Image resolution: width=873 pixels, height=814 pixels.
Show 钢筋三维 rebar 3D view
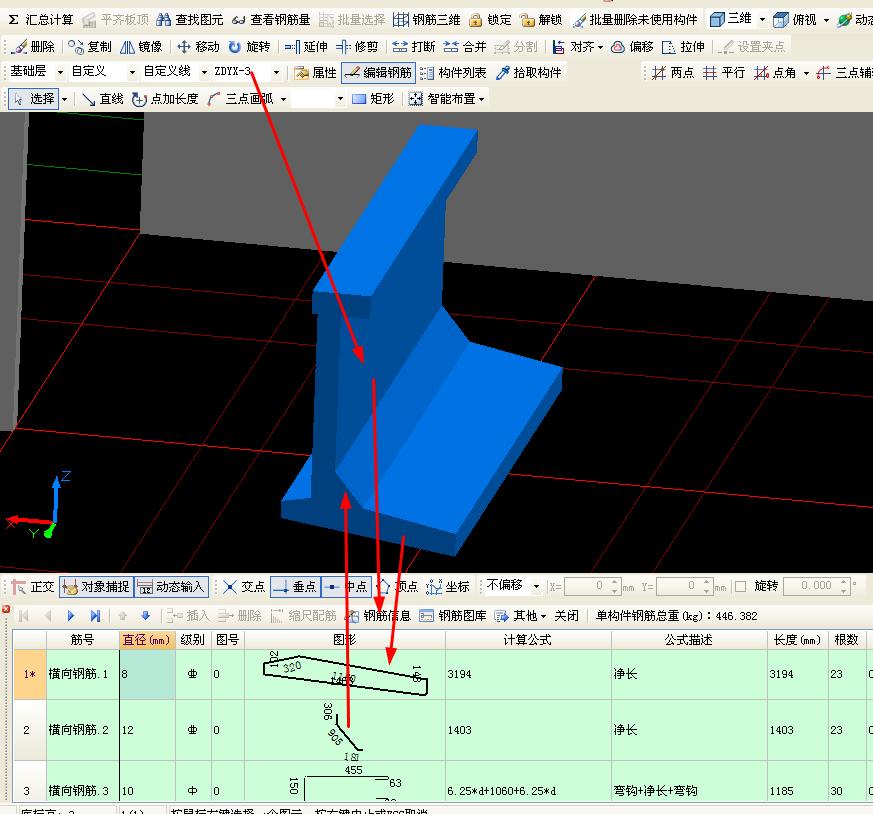[x=426, y=20]
